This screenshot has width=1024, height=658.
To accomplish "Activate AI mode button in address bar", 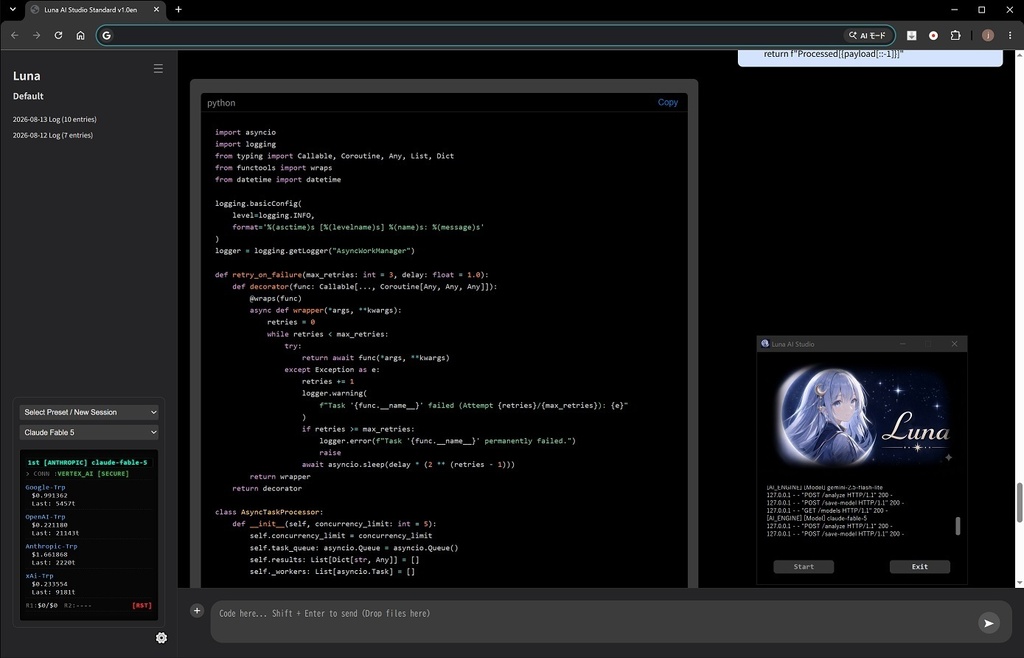I will [868, 35].
